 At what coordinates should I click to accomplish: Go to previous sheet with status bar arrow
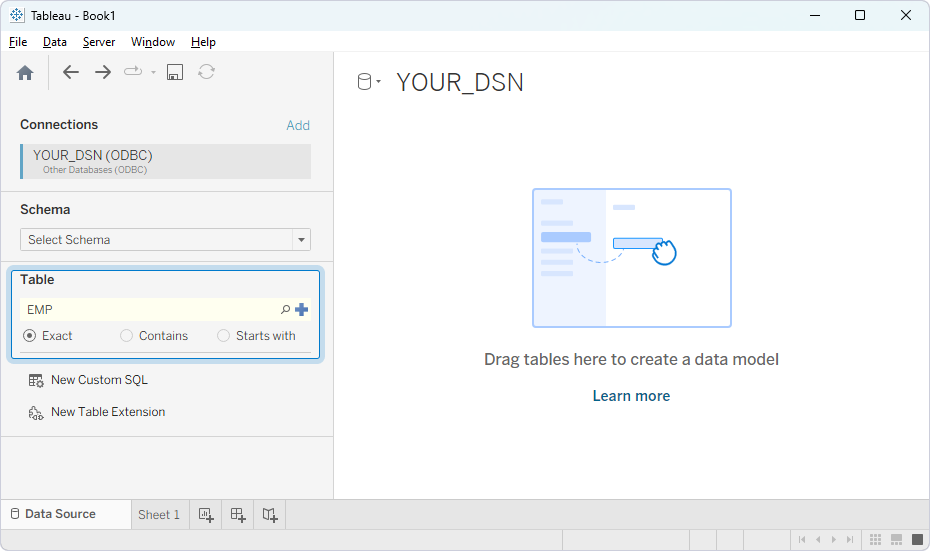pyautogui.click(x=818, y=539)
